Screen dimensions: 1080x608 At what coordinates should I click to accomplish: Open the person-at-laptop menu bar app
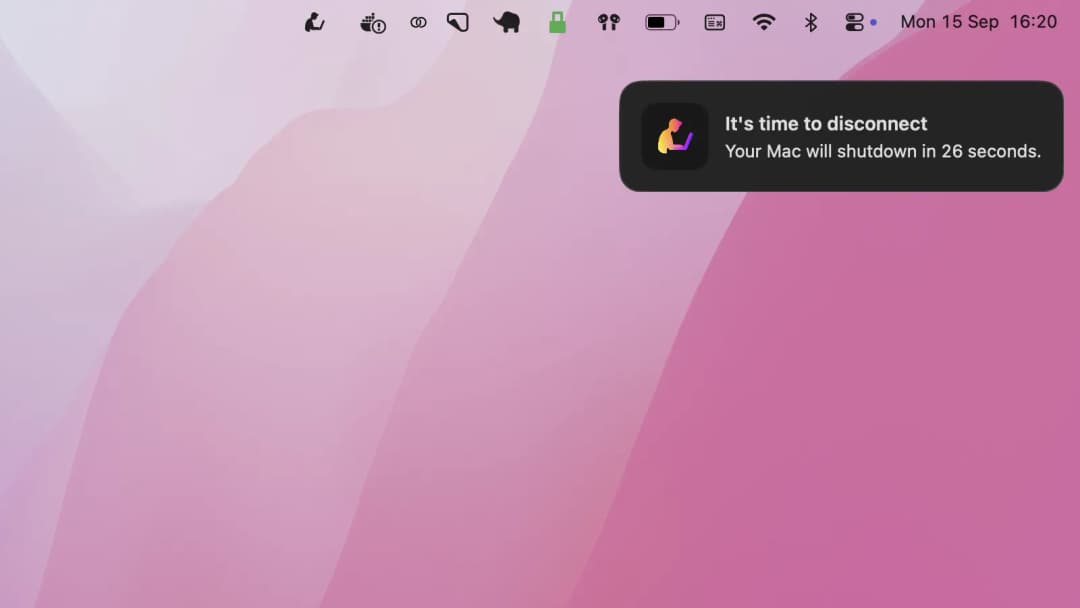coord(314,22)
